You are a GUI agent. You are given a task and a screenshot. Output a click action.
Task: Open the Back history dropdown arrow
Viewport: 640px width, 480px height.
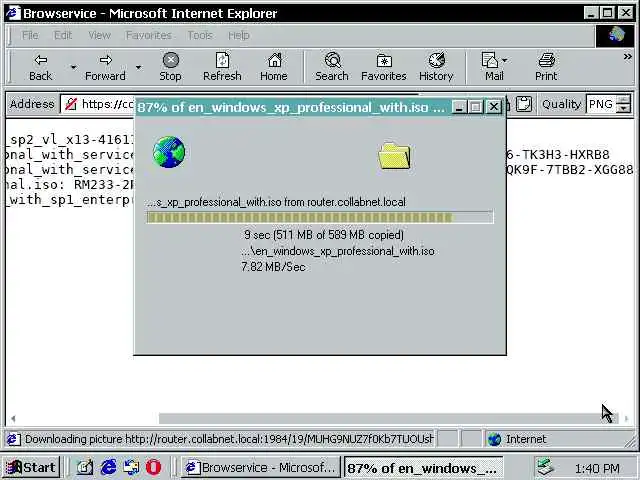[73, 67]
